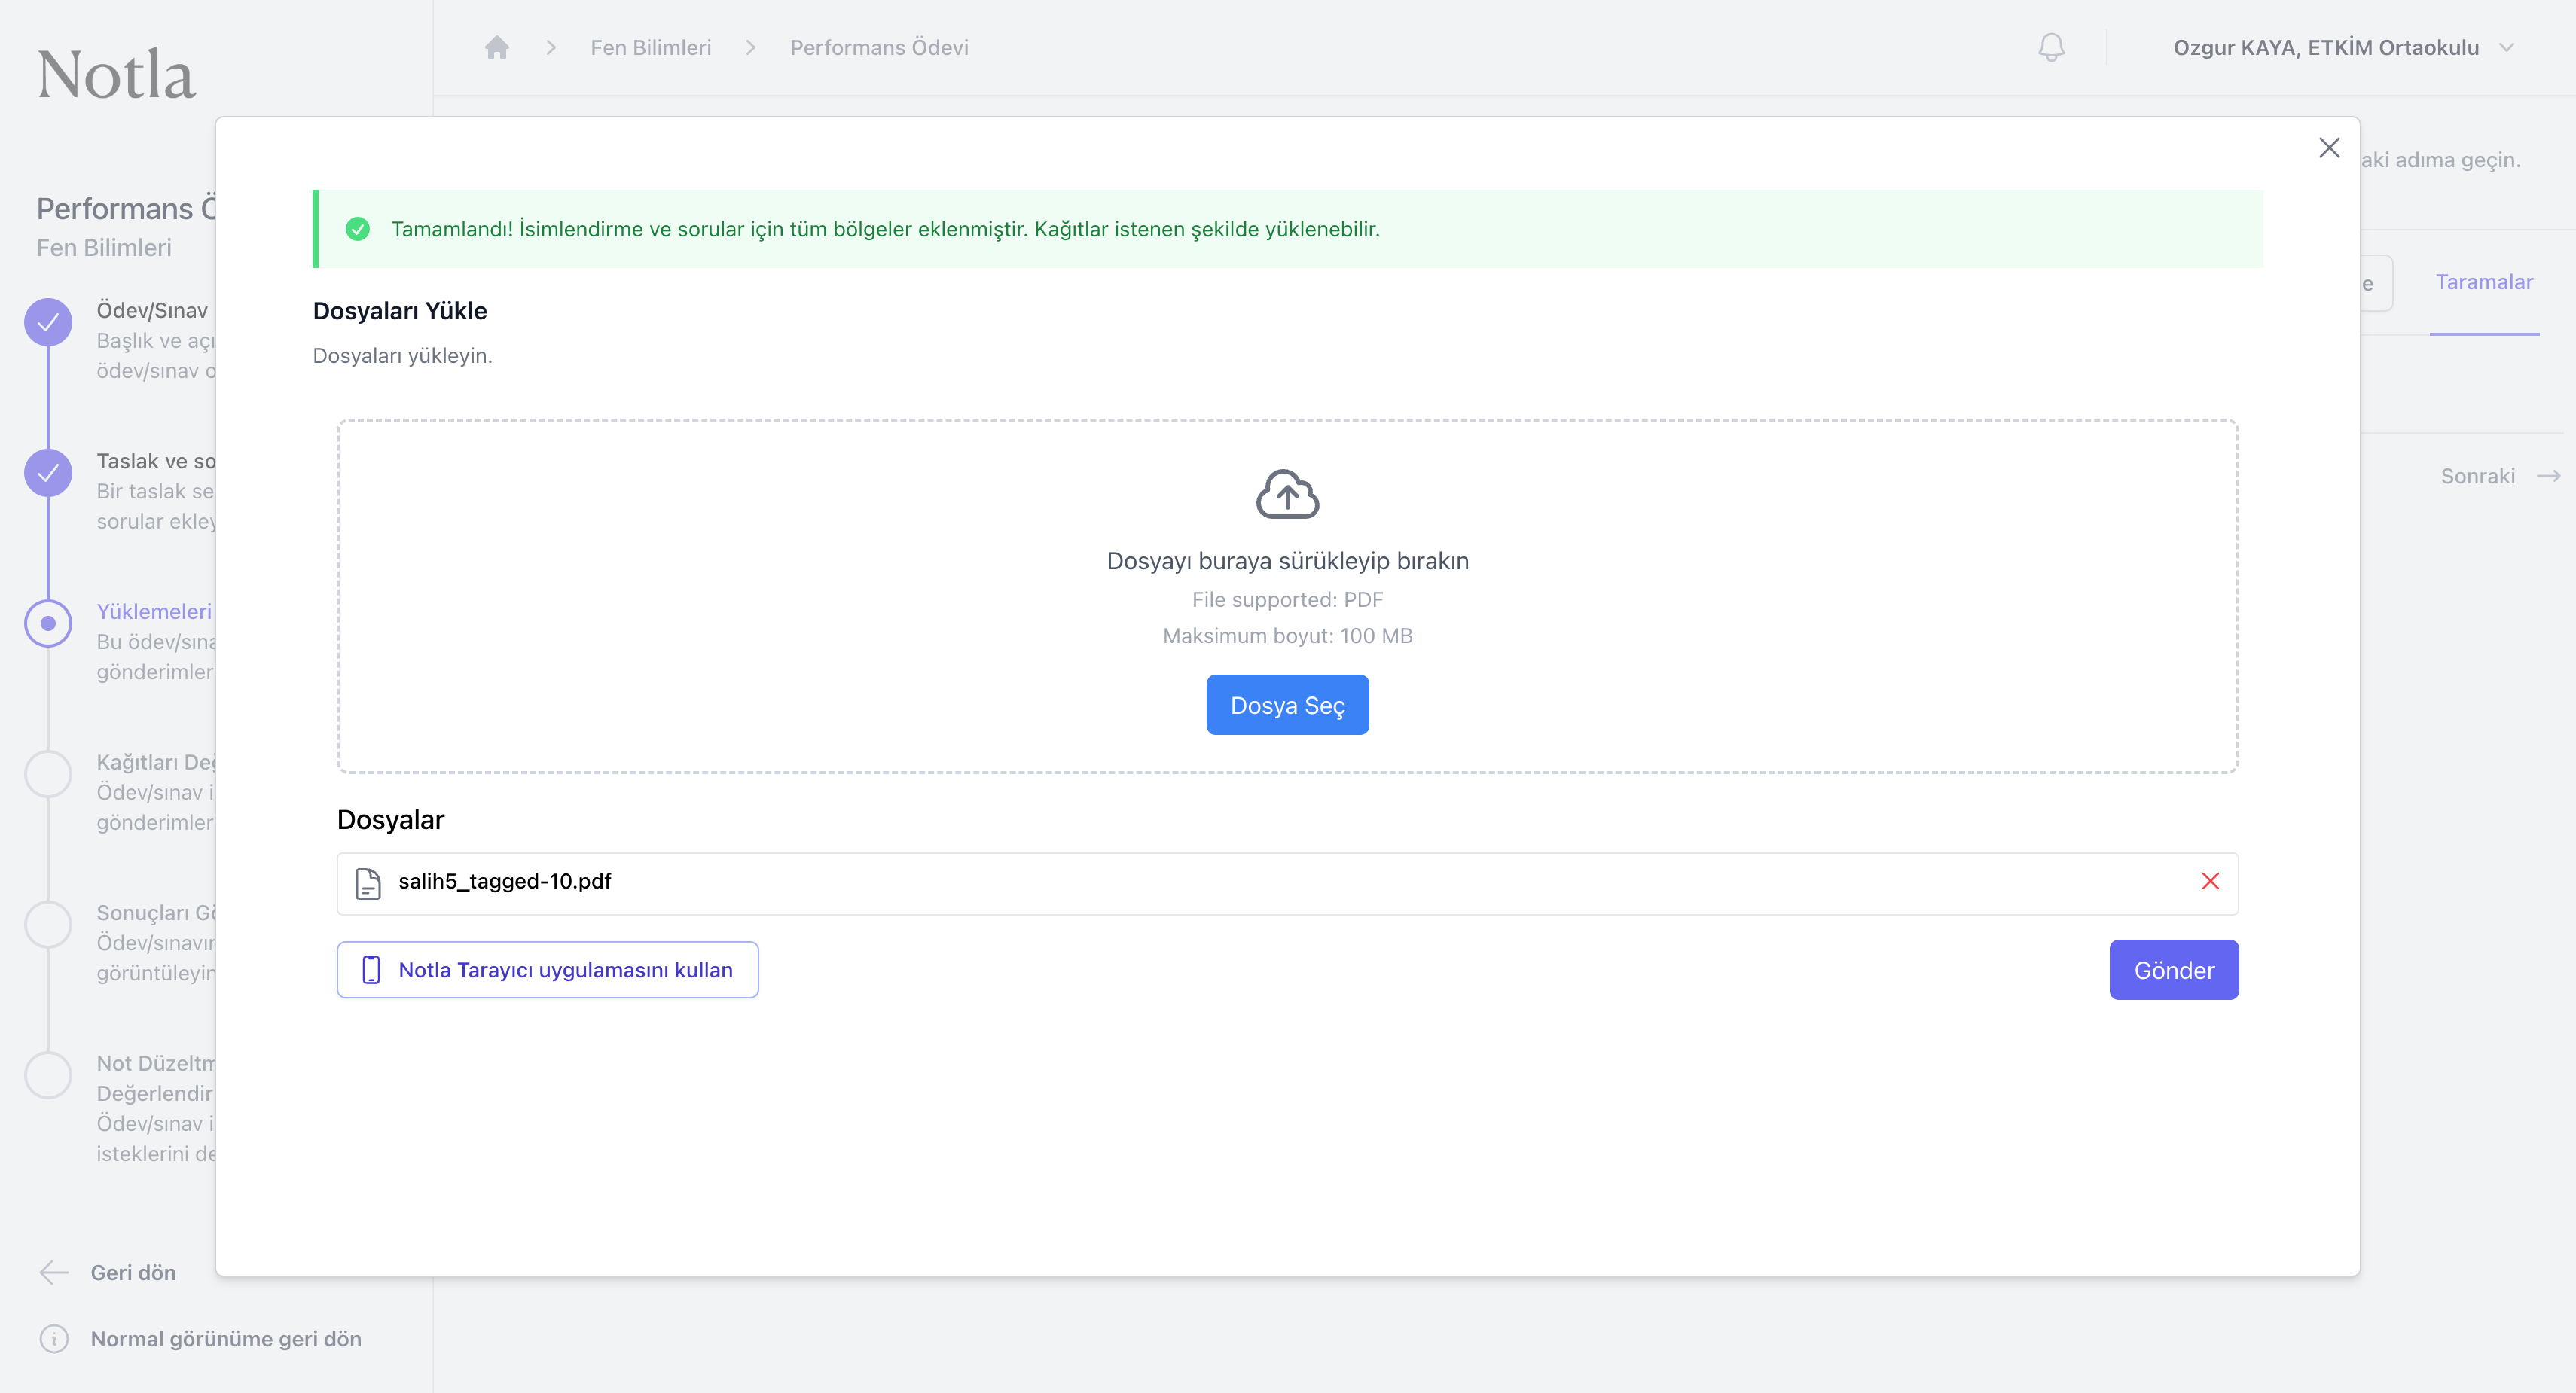Click the Not Düzeltme step circle
The height and width of the screenshot is (1393, 2576).
pyautogui.click(x=48, y=1075)
